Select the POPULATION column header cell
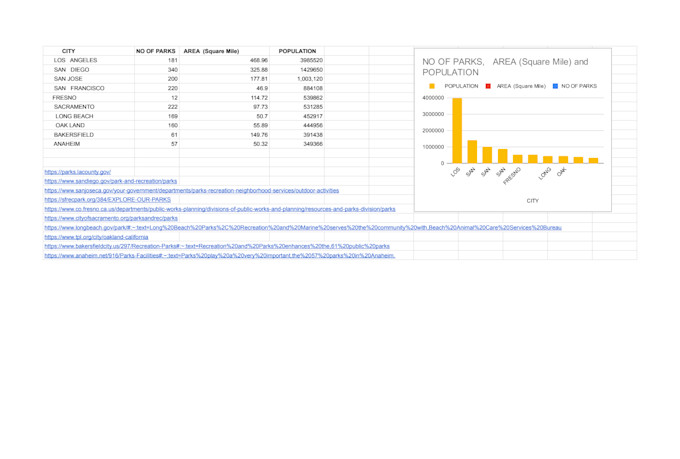680x459 pixels. click(297, 51)
